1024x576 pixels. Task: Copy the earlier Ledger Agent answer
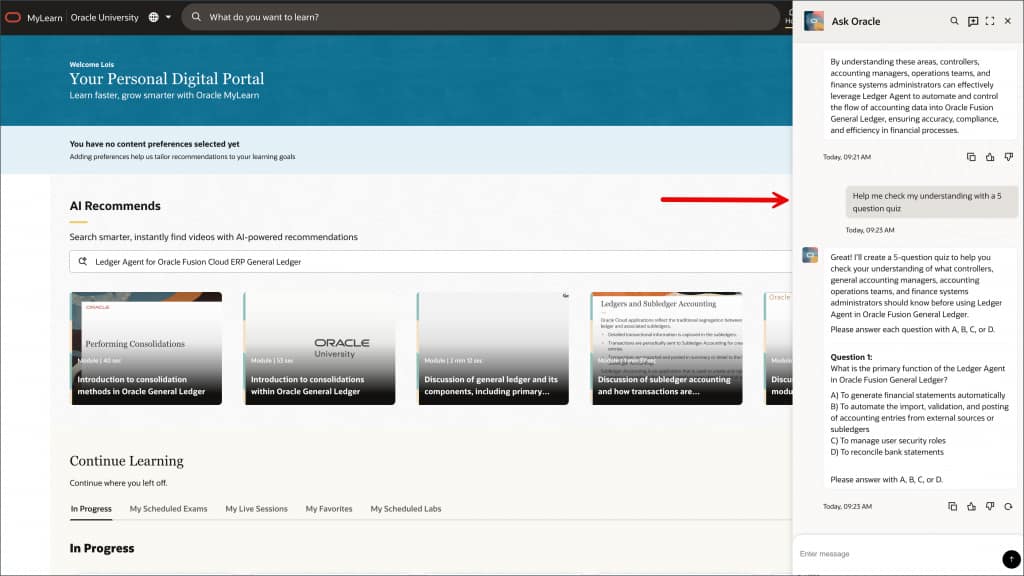(x=971, y=157)
